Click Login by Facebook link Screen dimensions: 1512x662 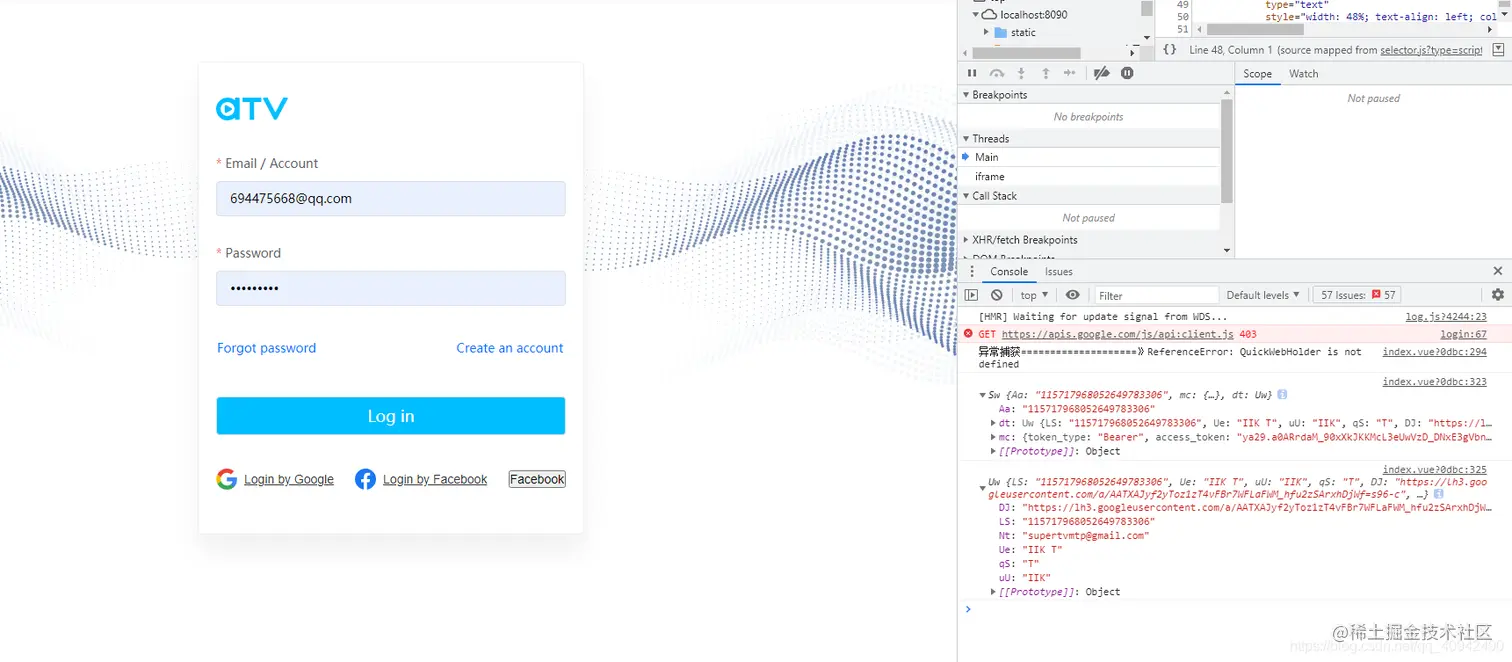(x=435, y=479)
